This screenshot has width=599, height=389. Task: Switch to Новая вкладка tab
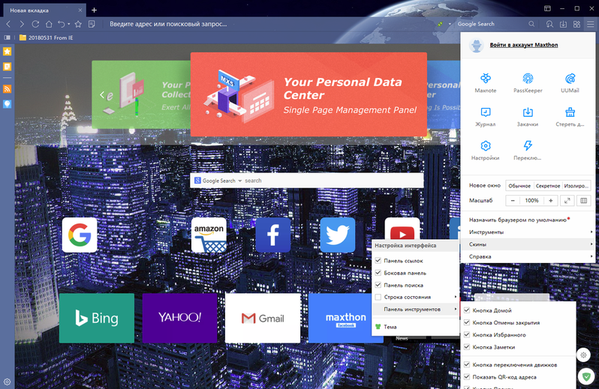(44, 10)
